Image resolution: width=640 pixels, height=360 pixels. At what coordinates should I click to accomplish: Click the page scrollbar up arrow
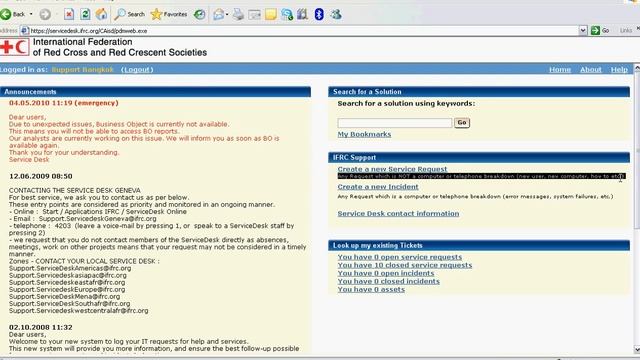637,69
